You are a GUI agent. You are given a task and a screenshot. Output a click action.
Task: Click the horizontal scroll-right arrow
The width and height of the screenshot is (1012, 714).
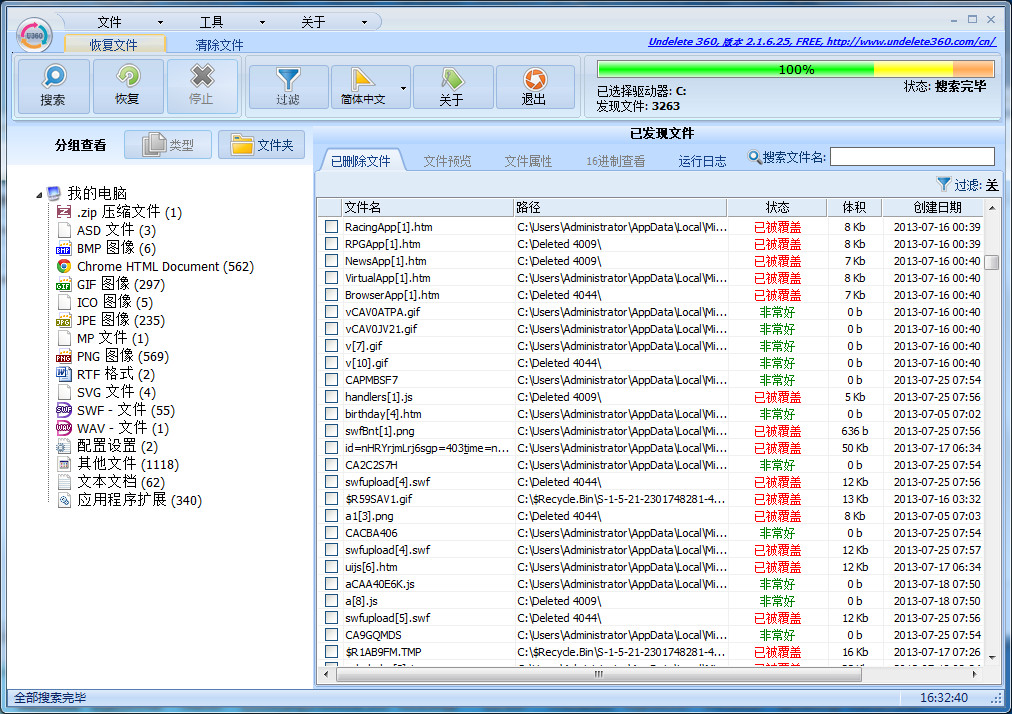974,674
